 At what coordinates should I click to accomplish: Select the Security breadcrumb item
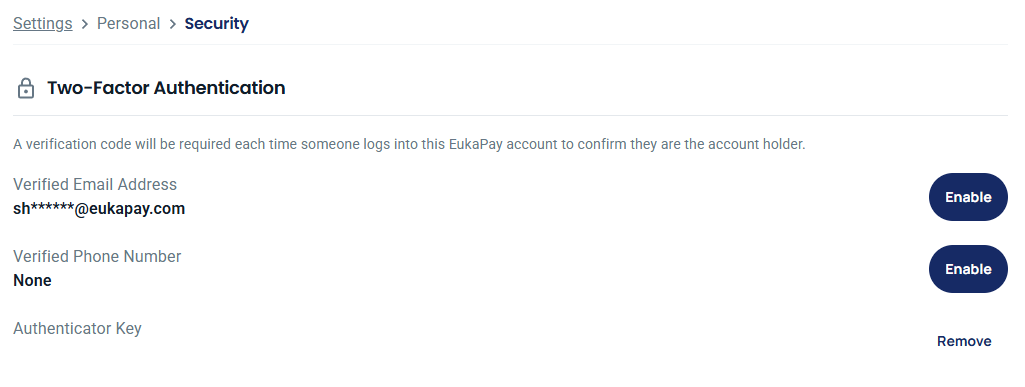pyautogui.click(x=216, y=24)
